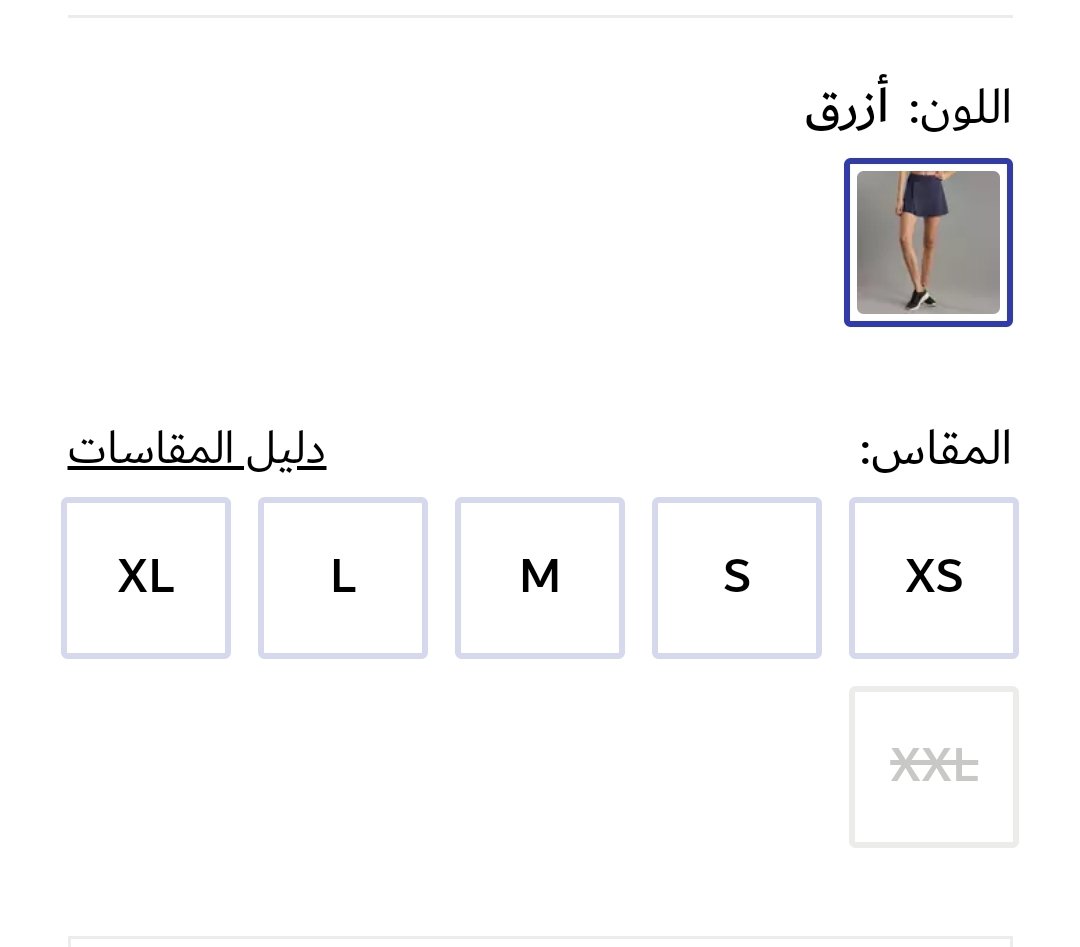This screenshot has width=1080, height=947.
Task: Select the L size box
Action: [343, 578]
